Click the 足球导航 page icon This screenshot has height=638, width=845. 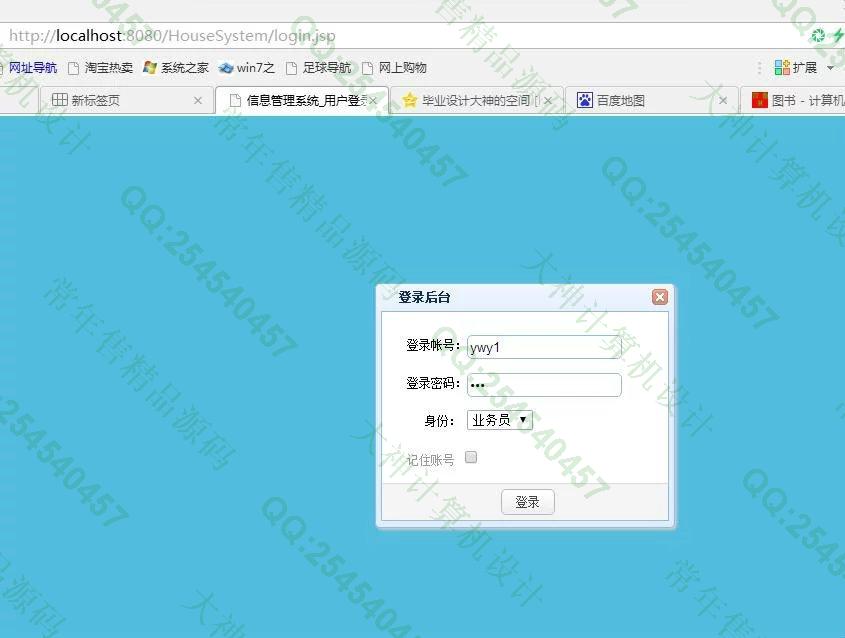[x=292, y=68]
